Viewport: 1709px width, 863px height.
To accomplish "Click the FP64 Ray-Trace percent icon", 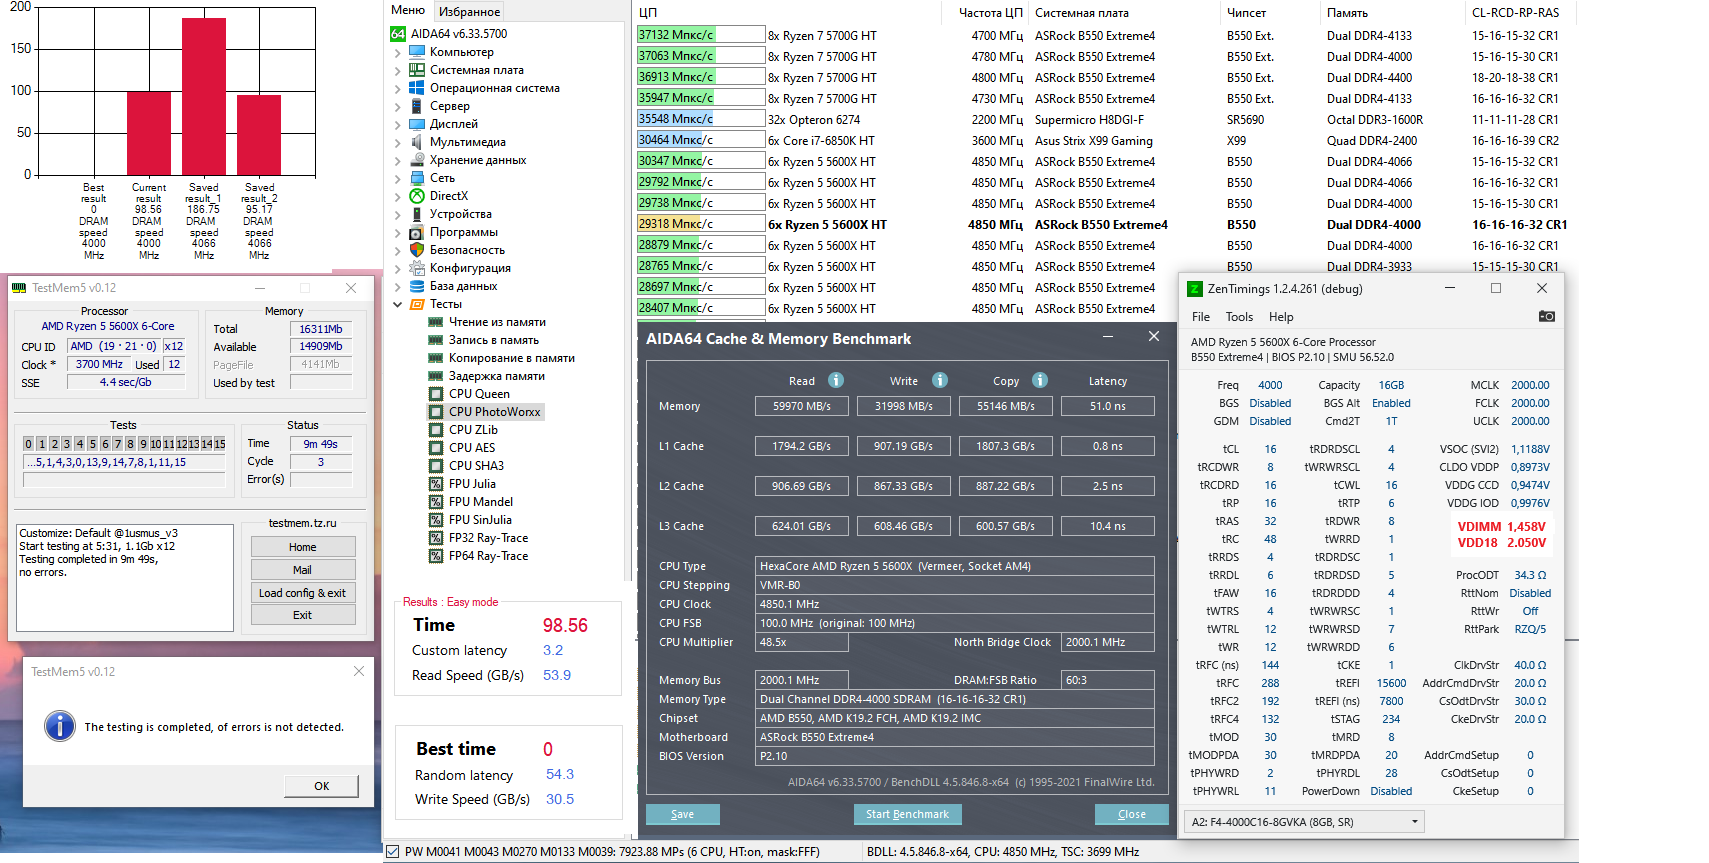I will coord(436,556).
